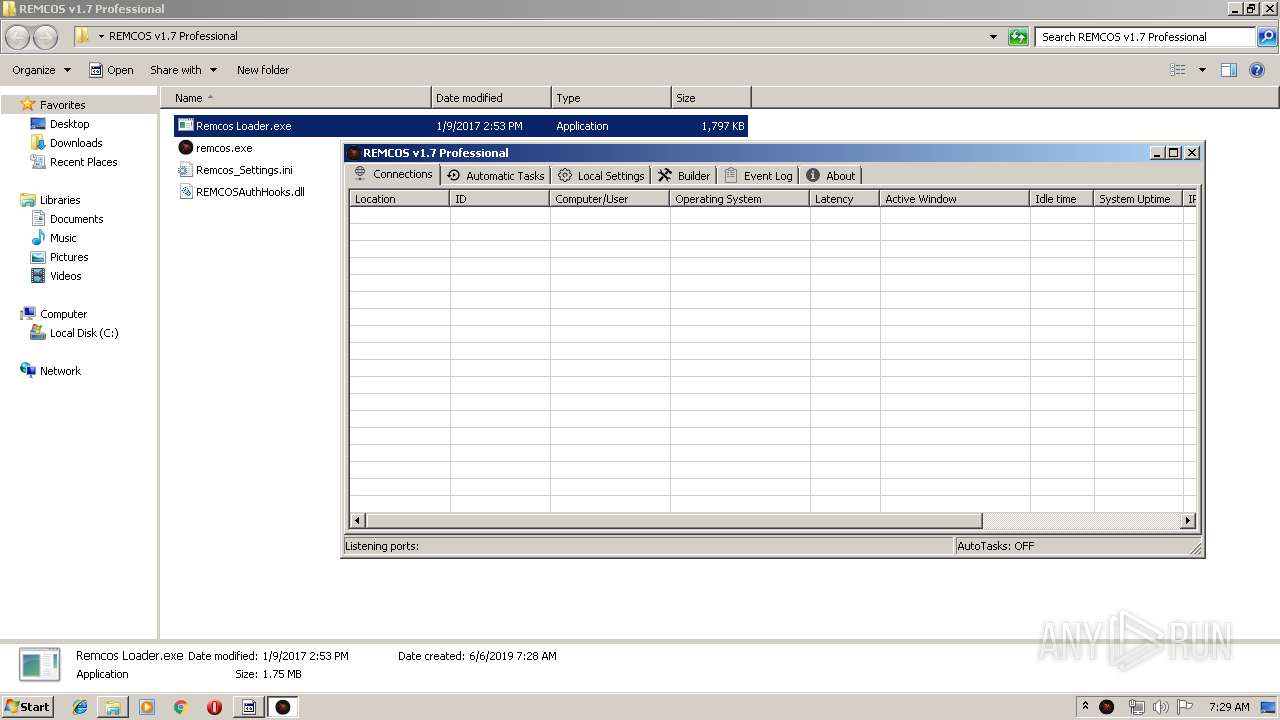
Task: Click the refresh button beside address bar
Action: tap(1018, 37)
